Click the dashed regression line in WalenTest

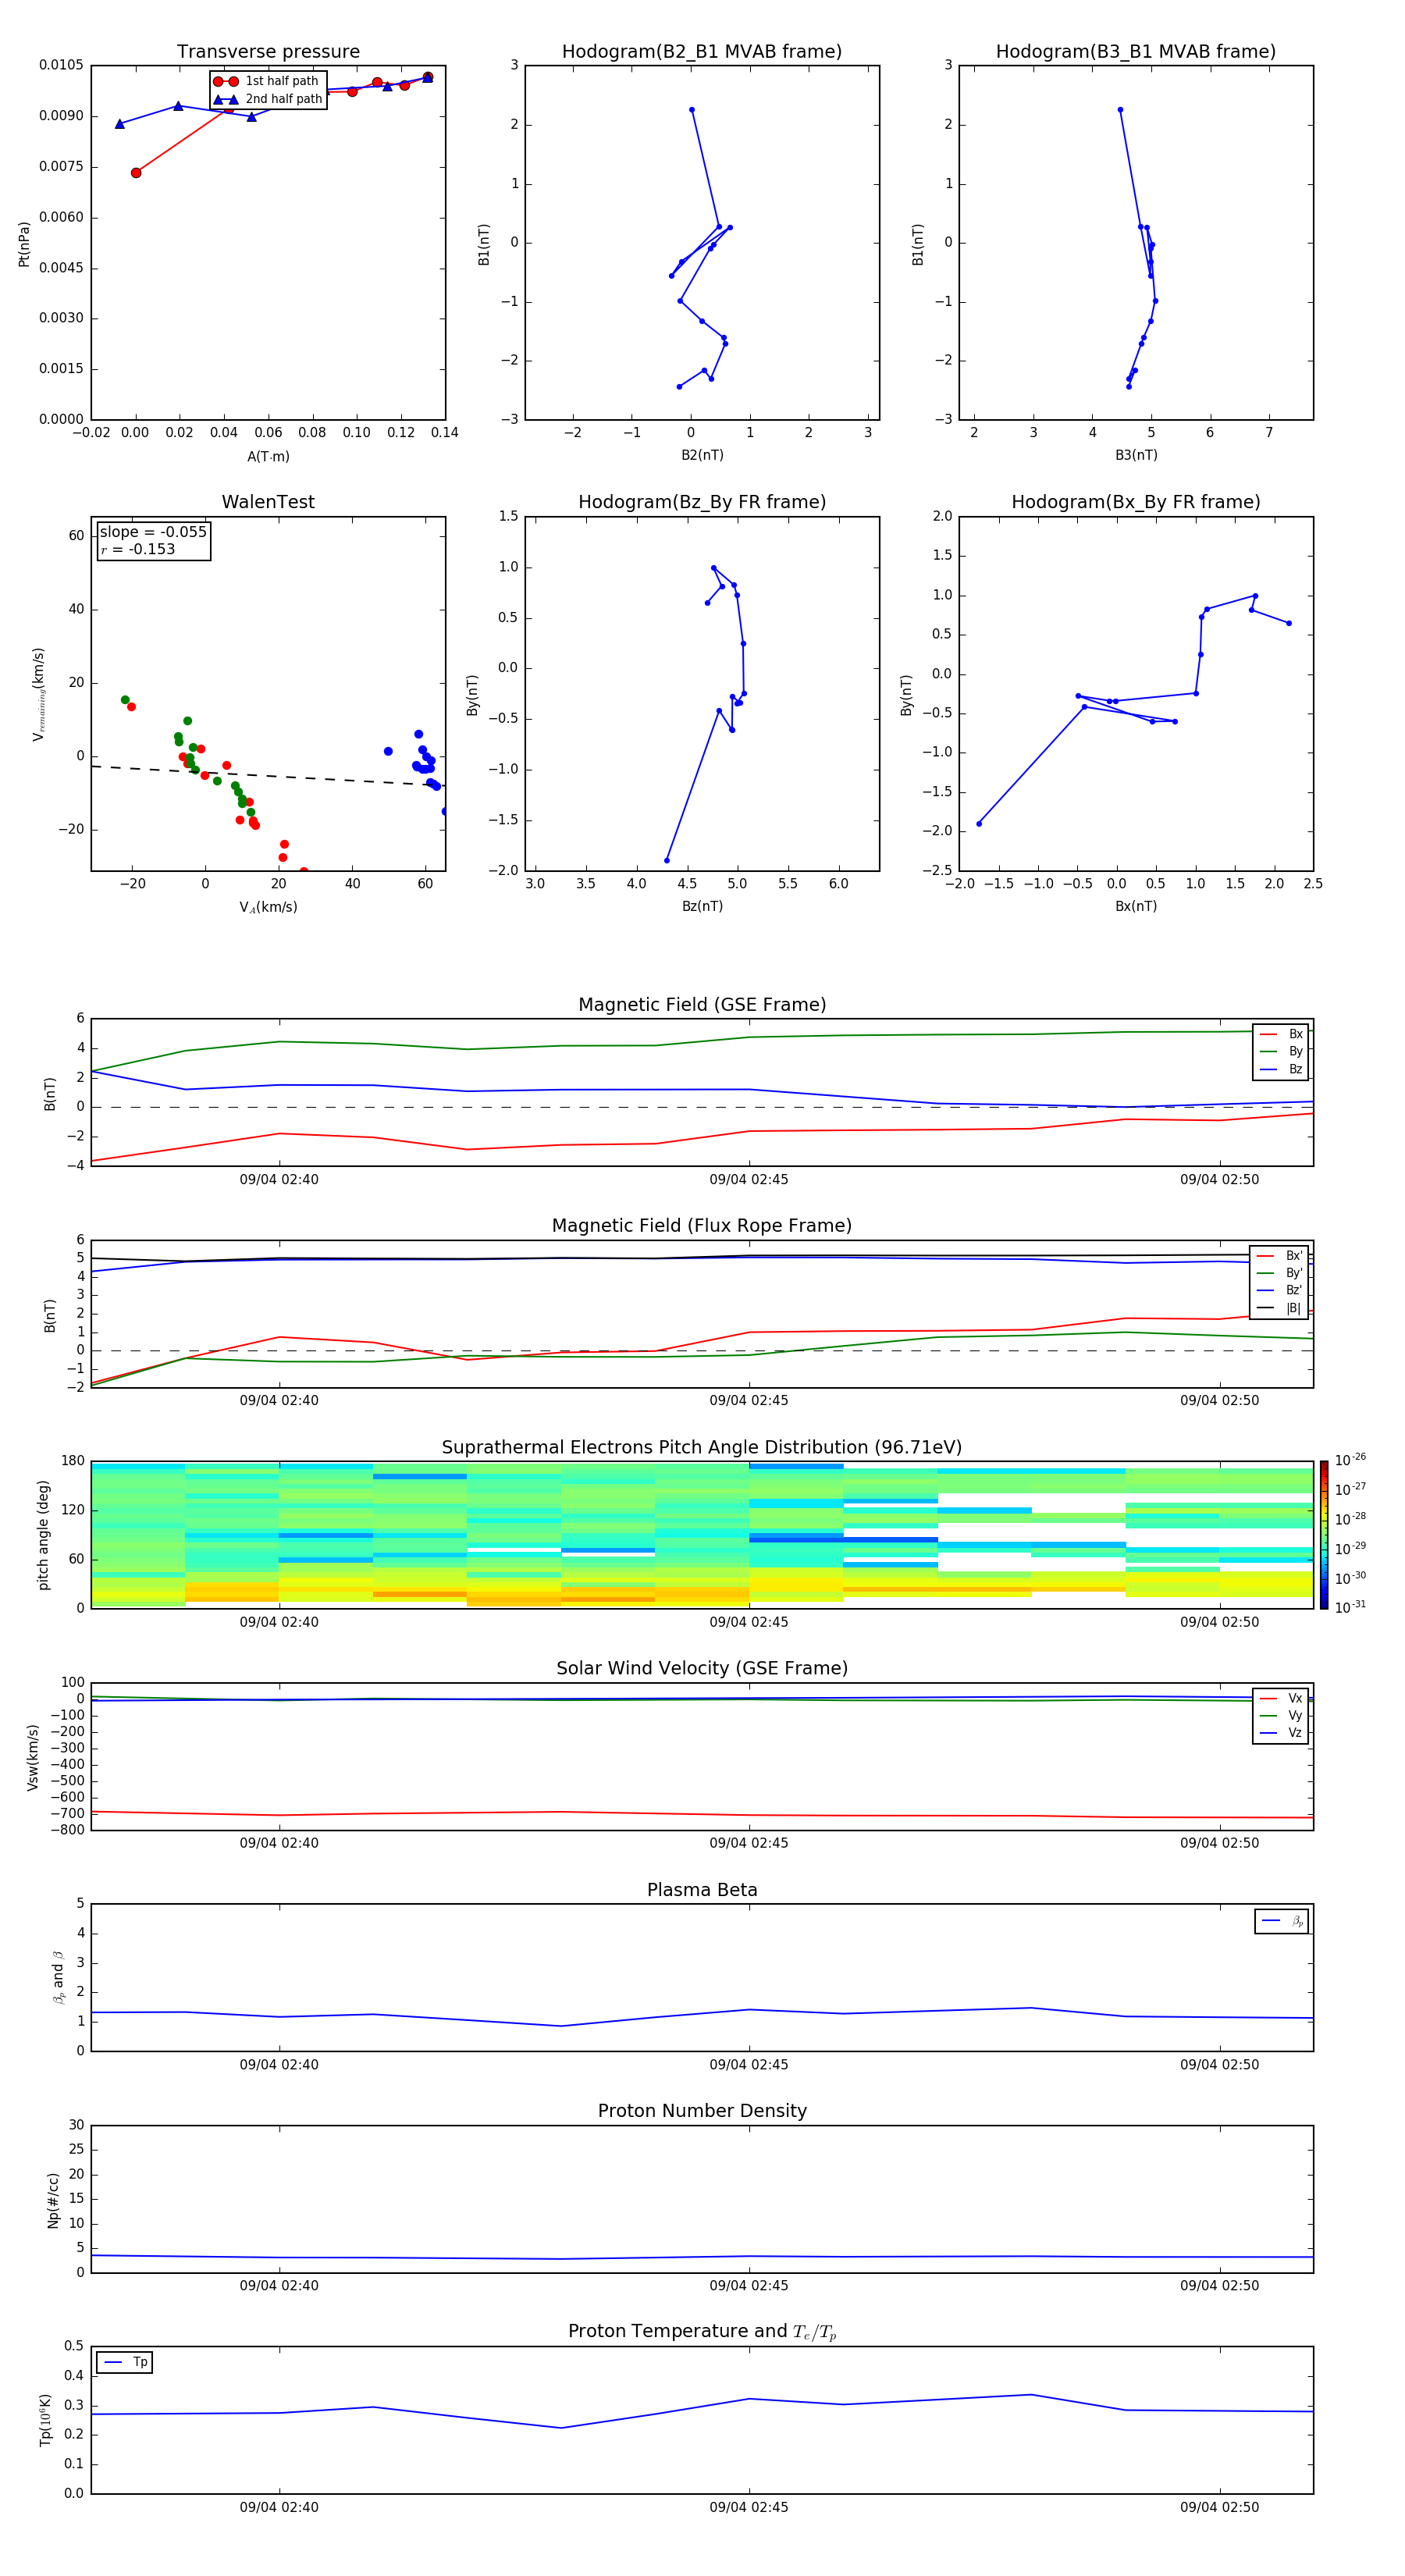coord(268,775)
